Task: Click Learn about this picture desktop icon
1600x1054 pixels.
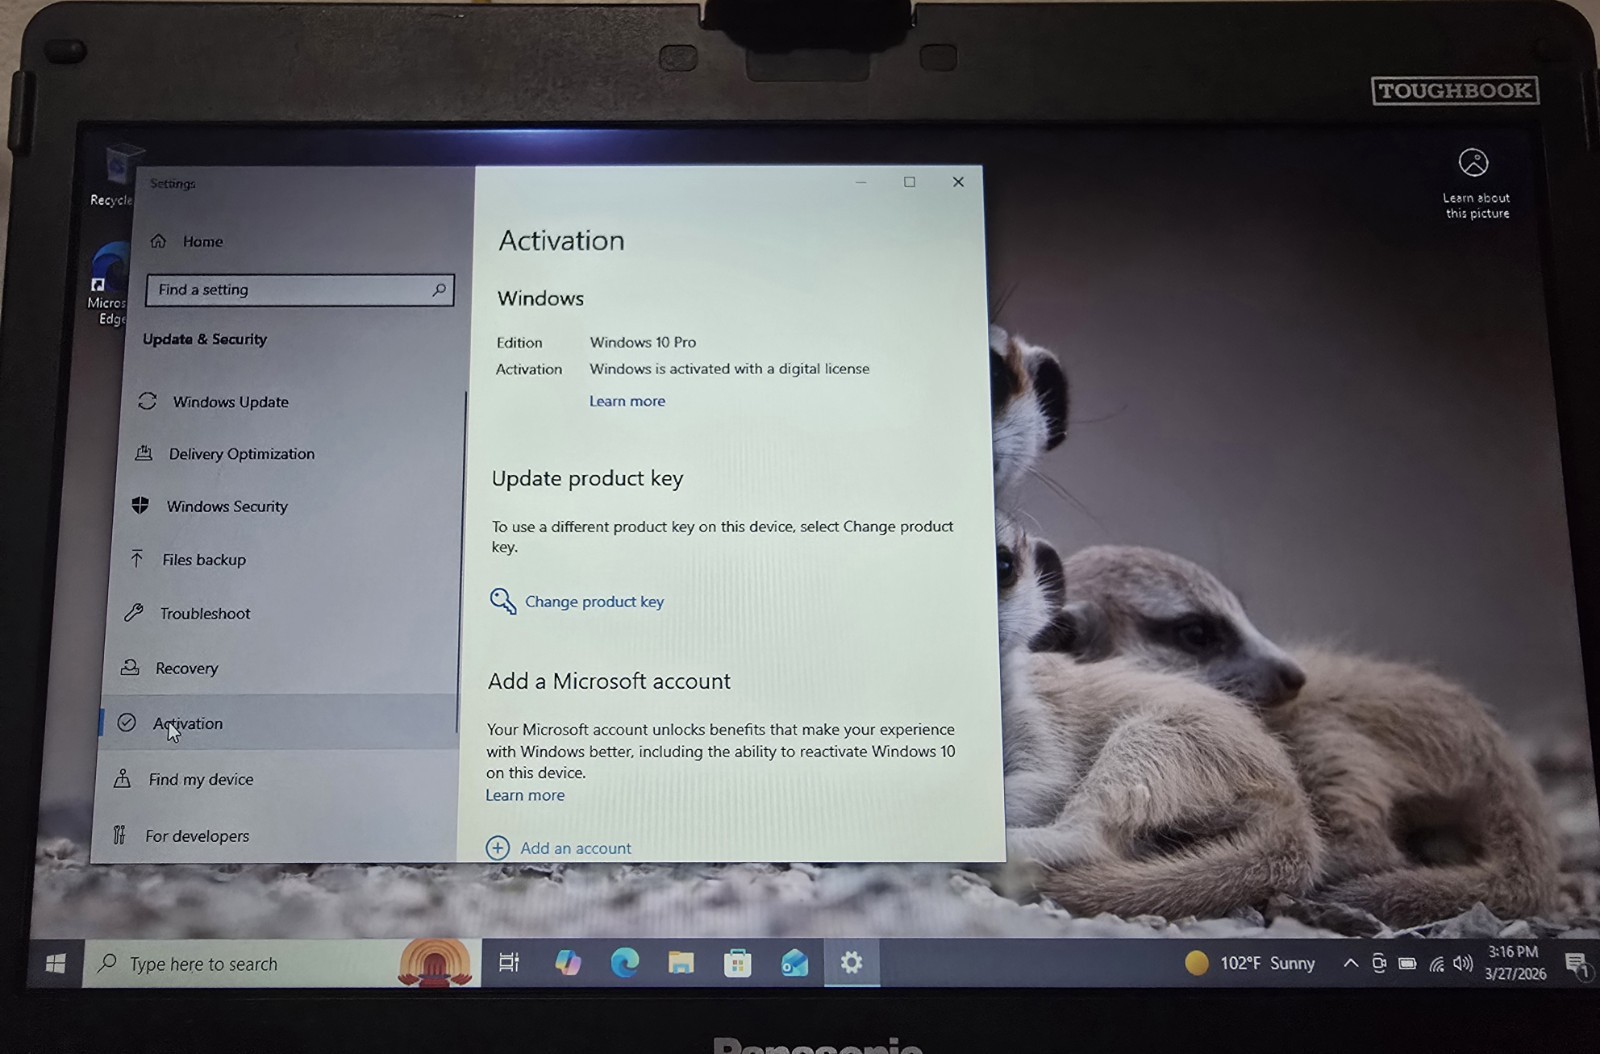Action: (1475, 183)
